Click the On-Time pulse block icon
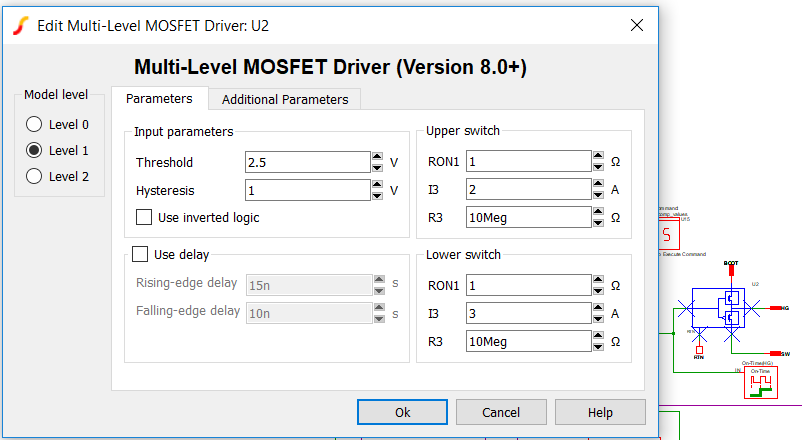802x440 pixels. tap(761, 383)
